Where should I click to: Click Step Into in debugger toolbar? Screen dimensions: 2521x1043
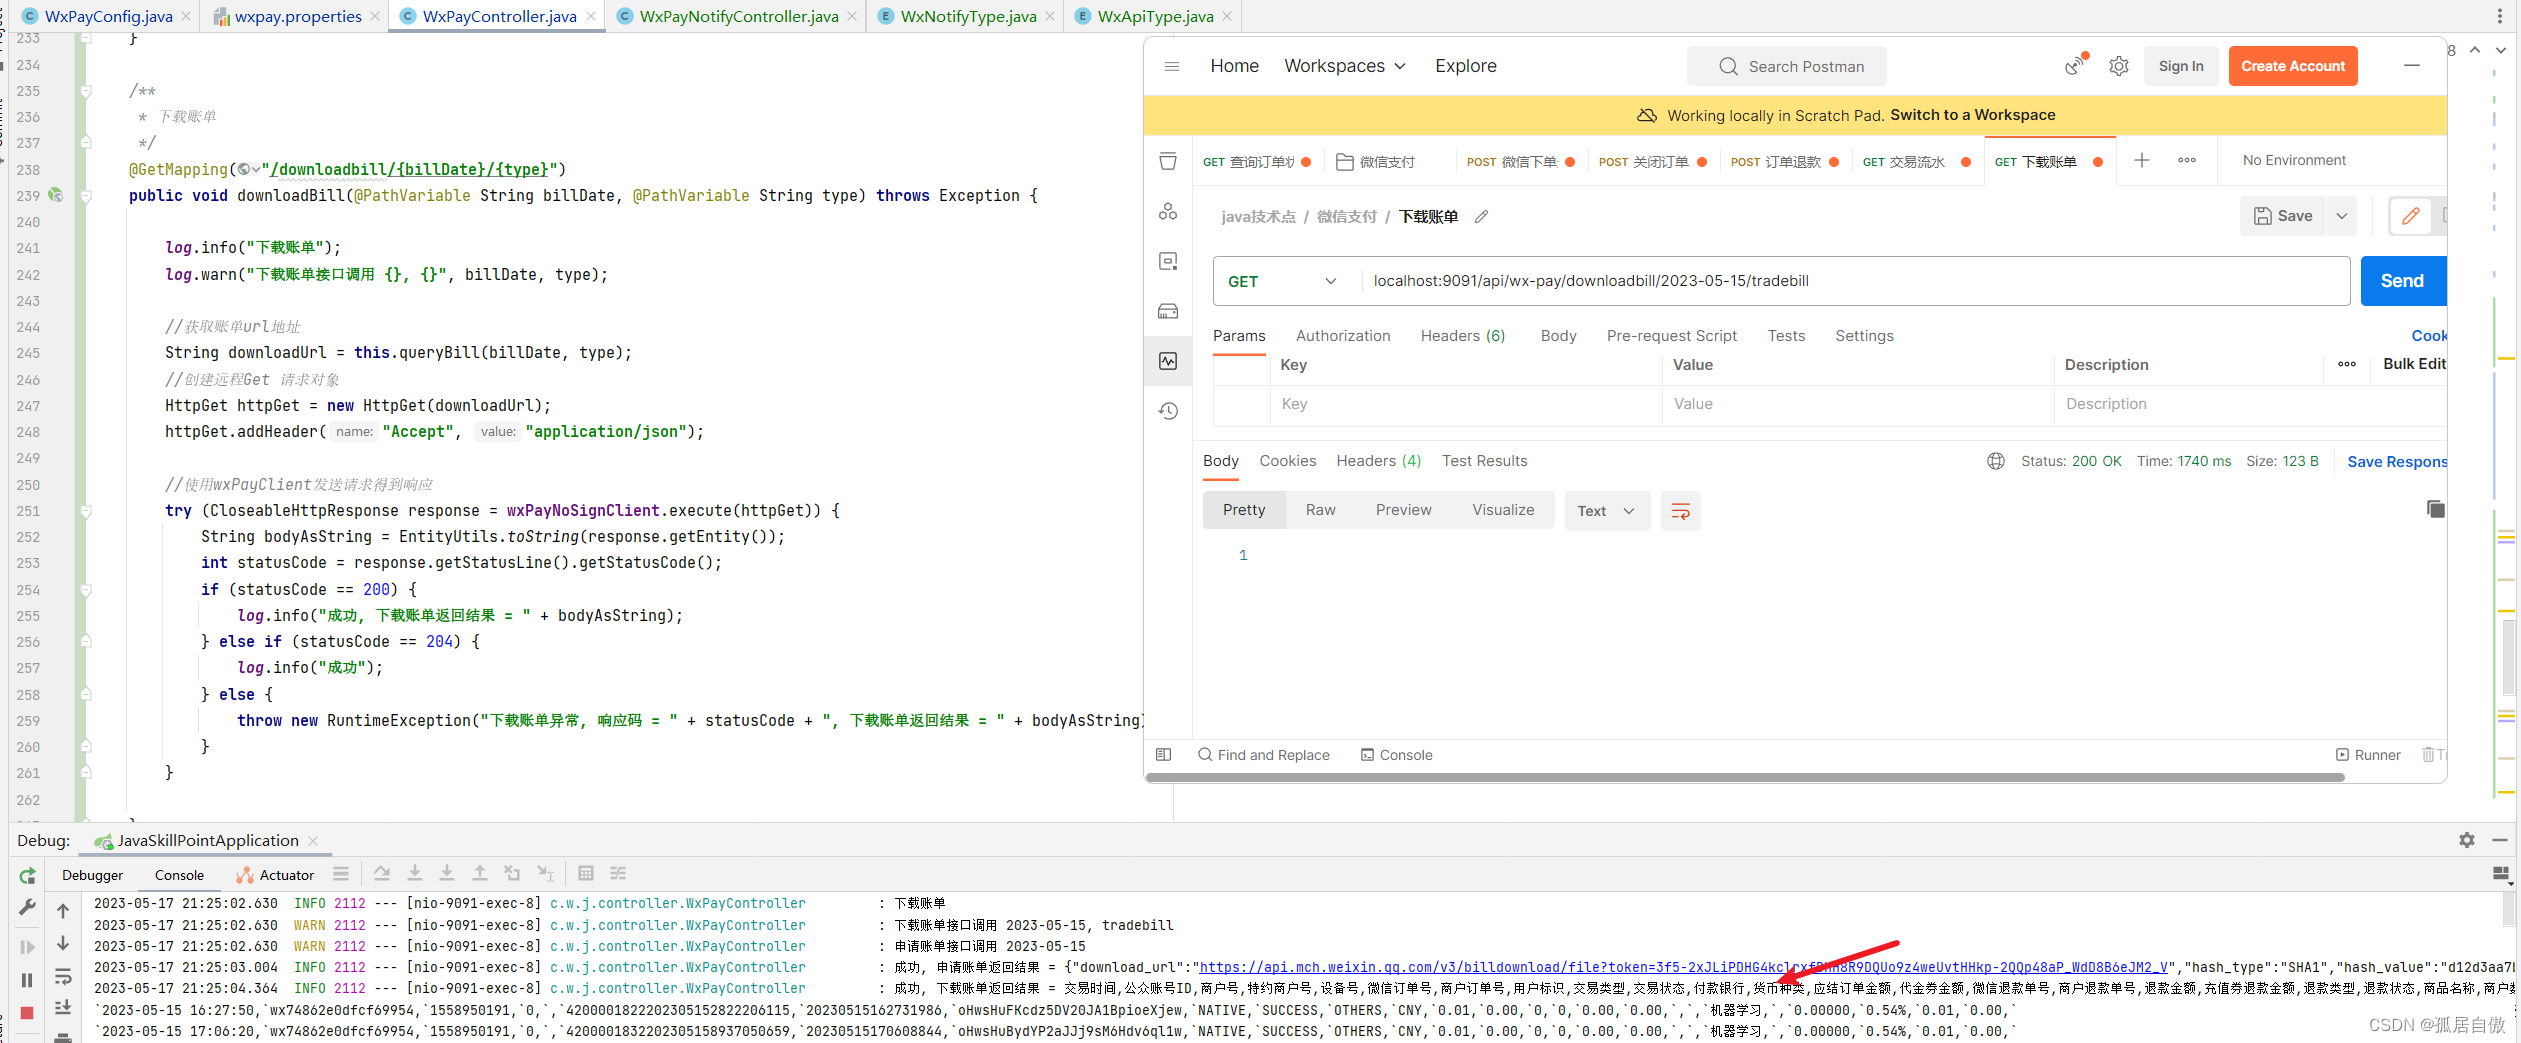[x=415, y=874]
